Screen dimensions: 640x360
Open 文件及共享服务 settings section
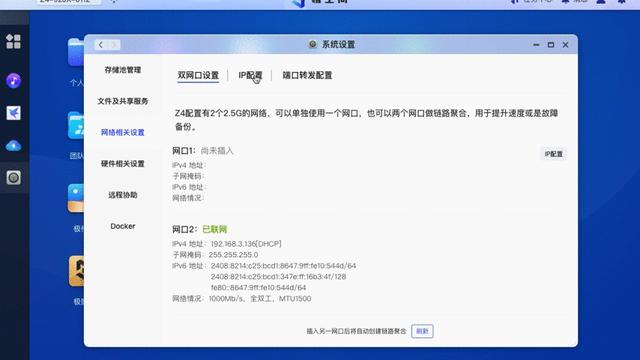pos(122,101)
